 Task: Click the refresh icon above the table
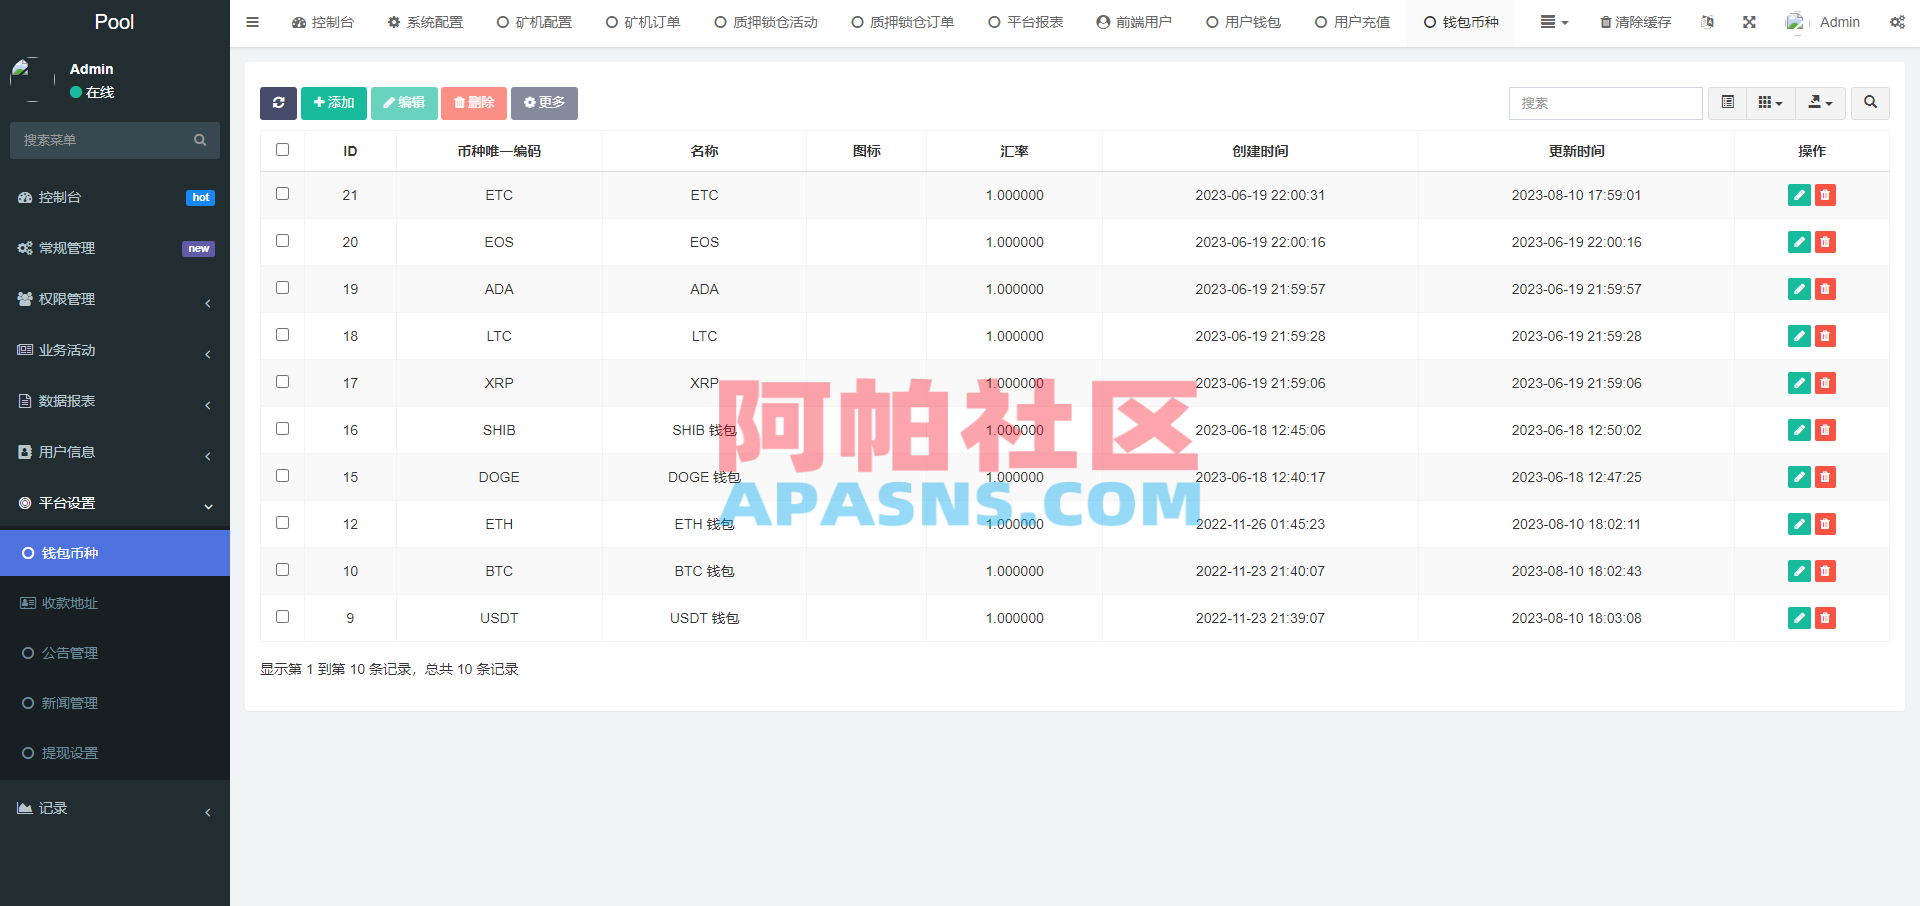click(x=278, y=103)
